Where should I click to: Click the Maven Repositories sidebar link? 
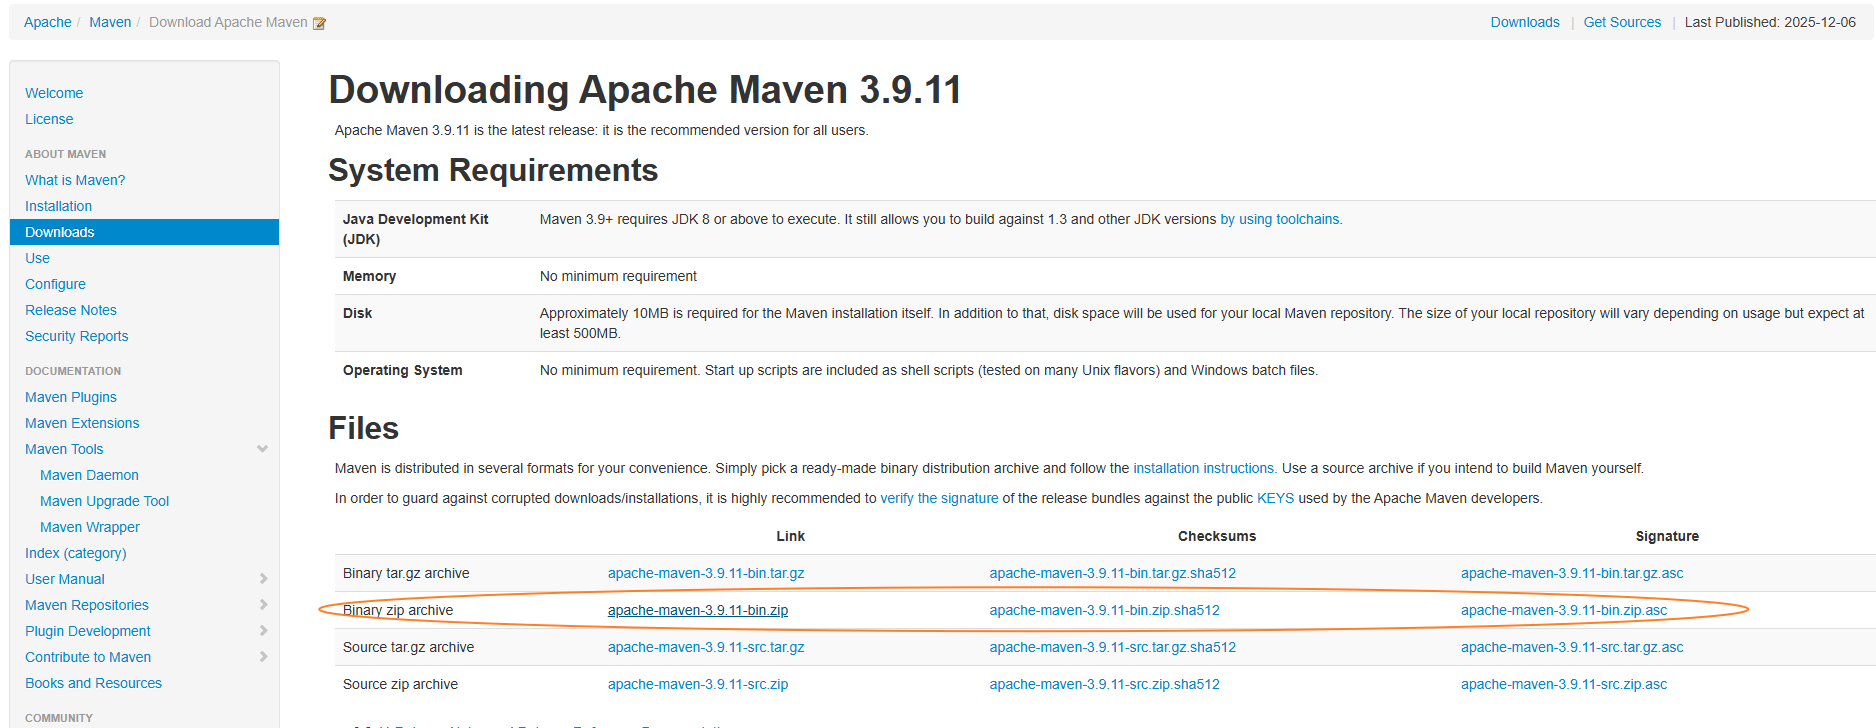coord(87,605)
